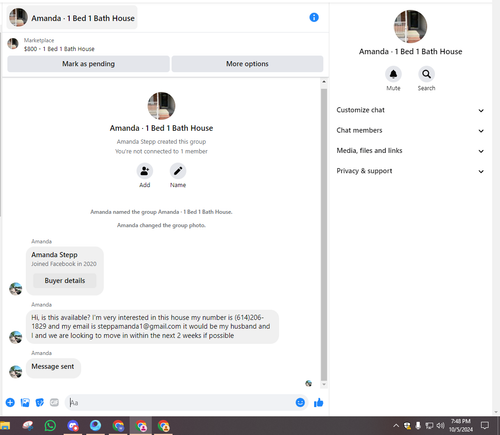Open the emoji picker in the message box
This screenshot has width=500, height=435.
point(300,402)
